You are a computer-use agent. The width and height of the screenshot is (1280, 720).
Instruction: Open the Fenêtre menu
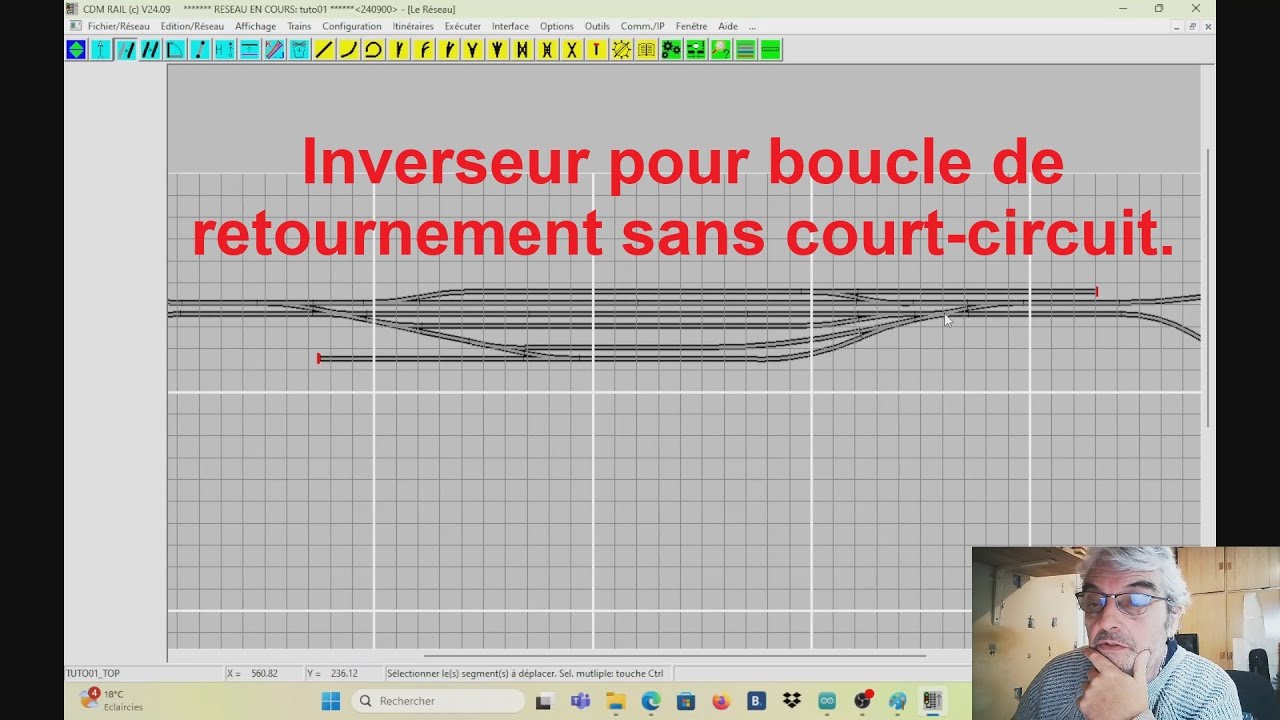691,26
